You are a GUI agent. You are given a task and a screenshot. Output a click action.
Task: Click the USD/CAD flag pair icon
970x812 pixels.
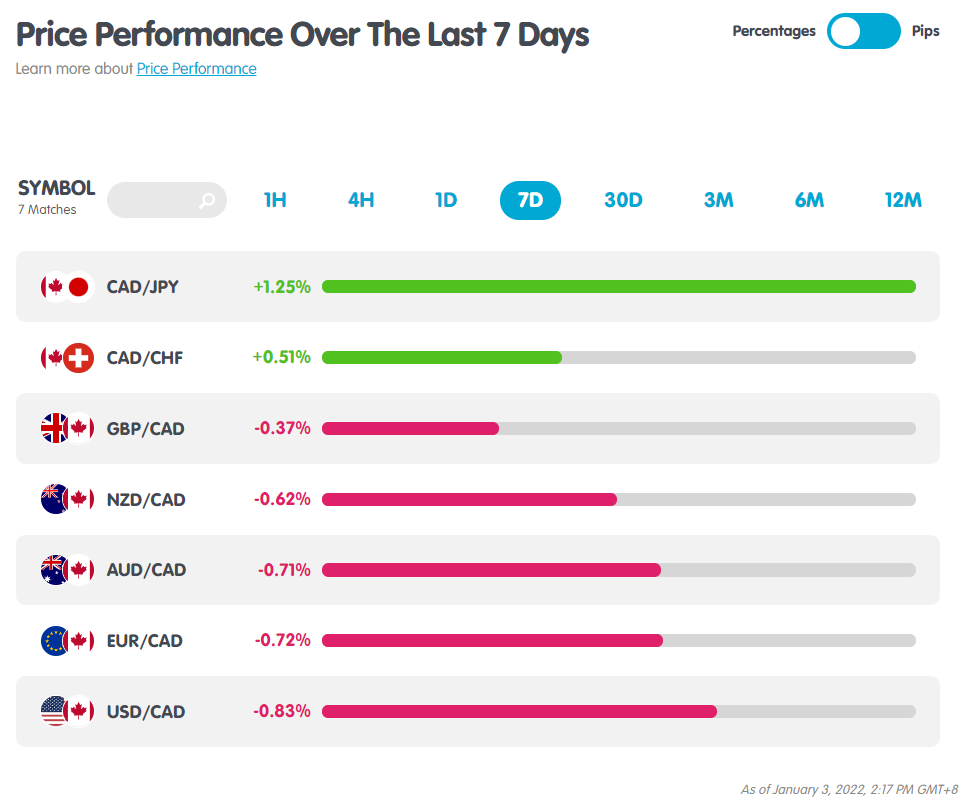point(67,711)
